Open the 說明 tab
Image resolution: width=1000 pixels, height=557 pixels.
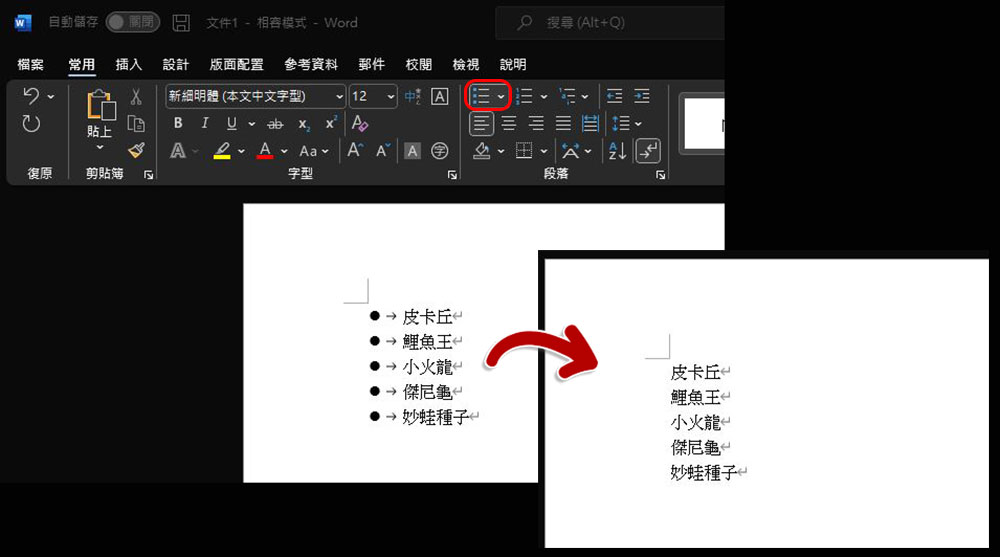pyautogui.click(x=513, y=64)
